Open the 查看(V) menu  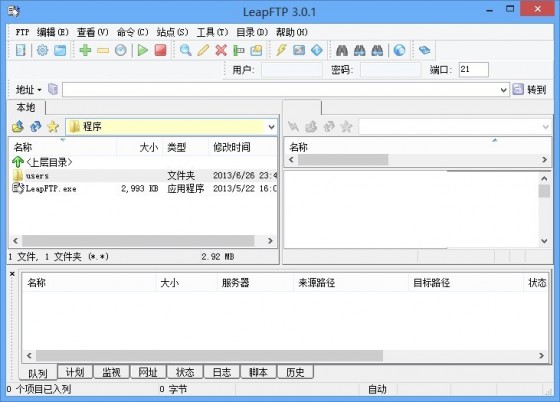(x=92, y=32)
